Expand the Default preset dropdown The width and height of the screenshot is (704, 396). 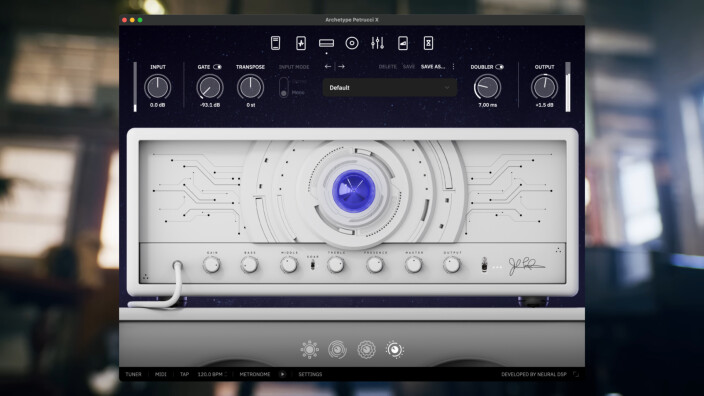pos(390,88)
